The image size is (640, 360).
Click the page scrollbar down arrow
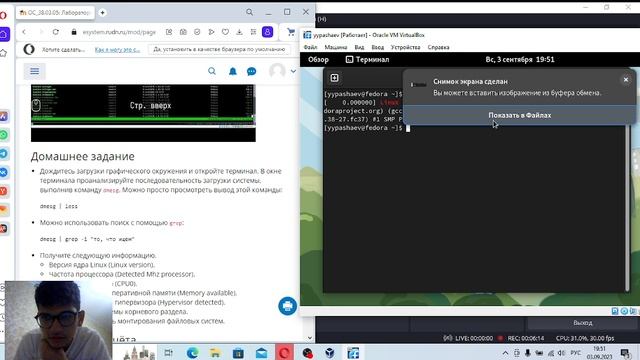coord(310,338)
